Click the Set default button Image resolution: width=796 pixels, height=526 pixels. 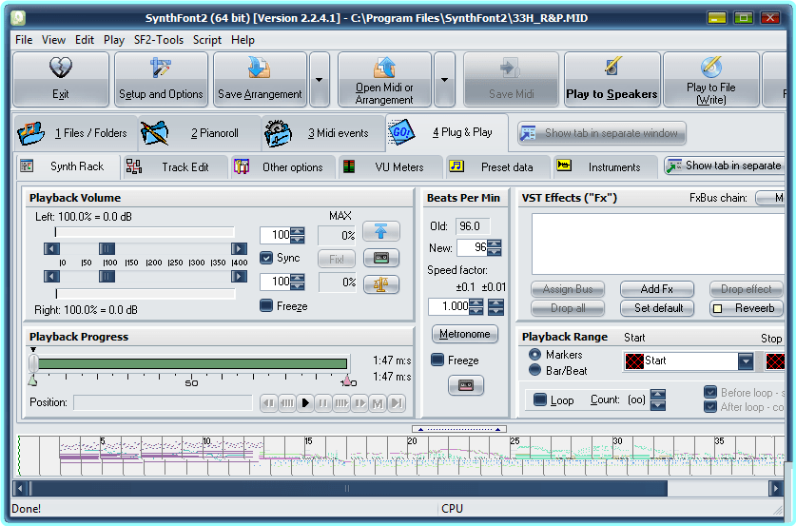tap(657, 308)
